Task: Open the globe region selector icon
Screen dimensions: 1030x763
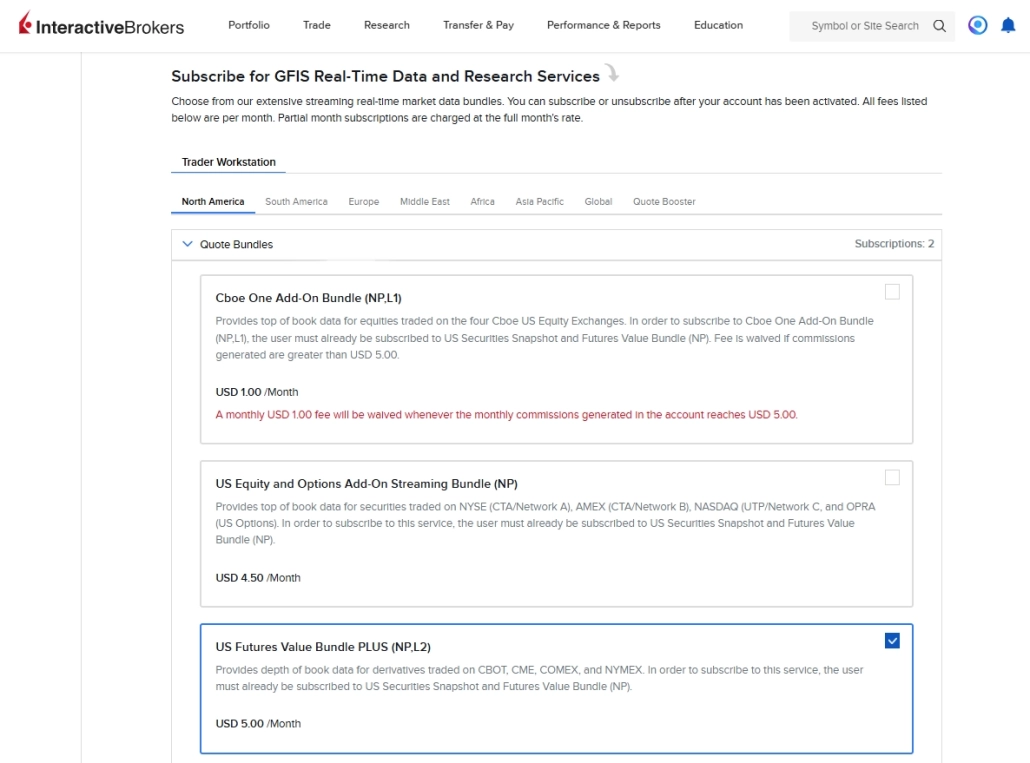Action: pos(977,25)
